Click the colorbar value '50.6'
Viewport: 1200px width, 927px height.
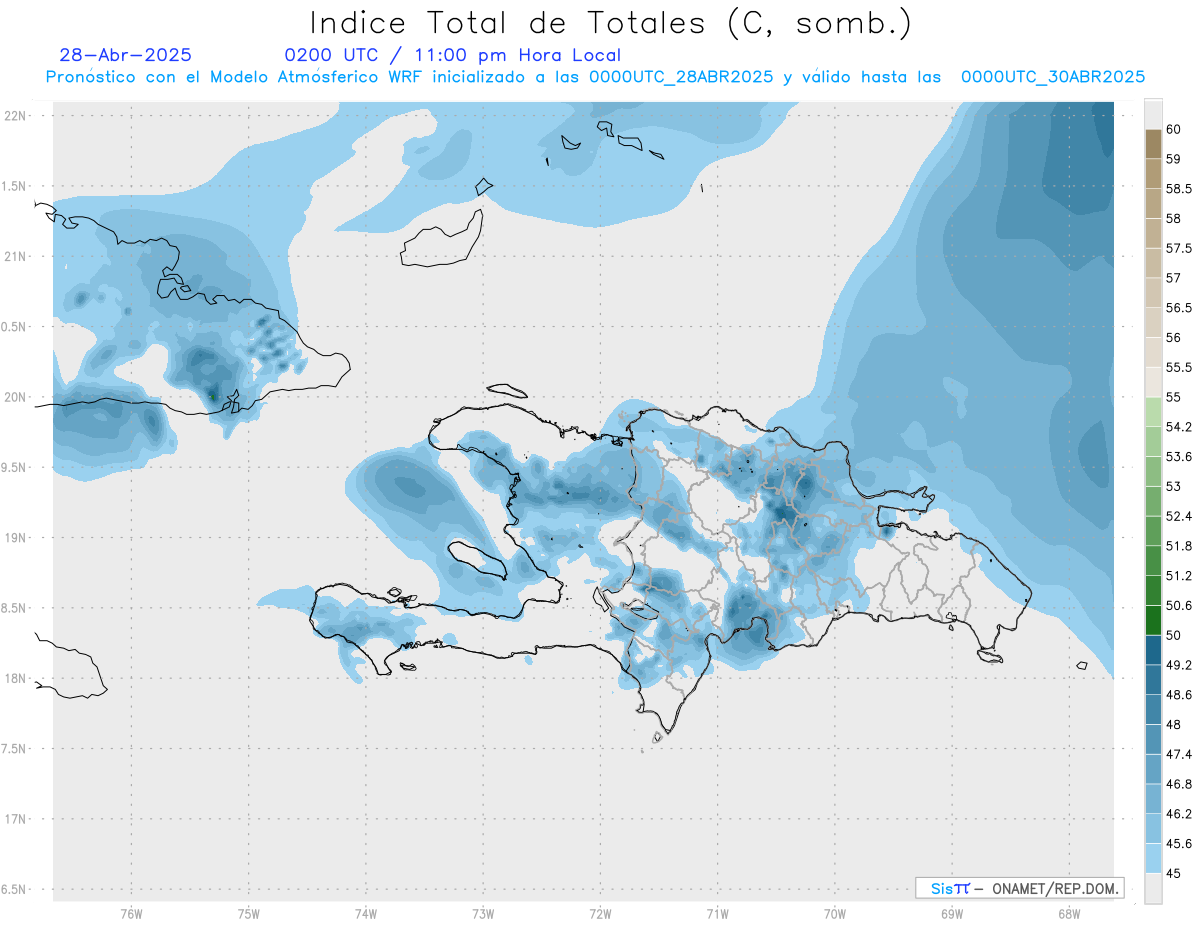1179,605
